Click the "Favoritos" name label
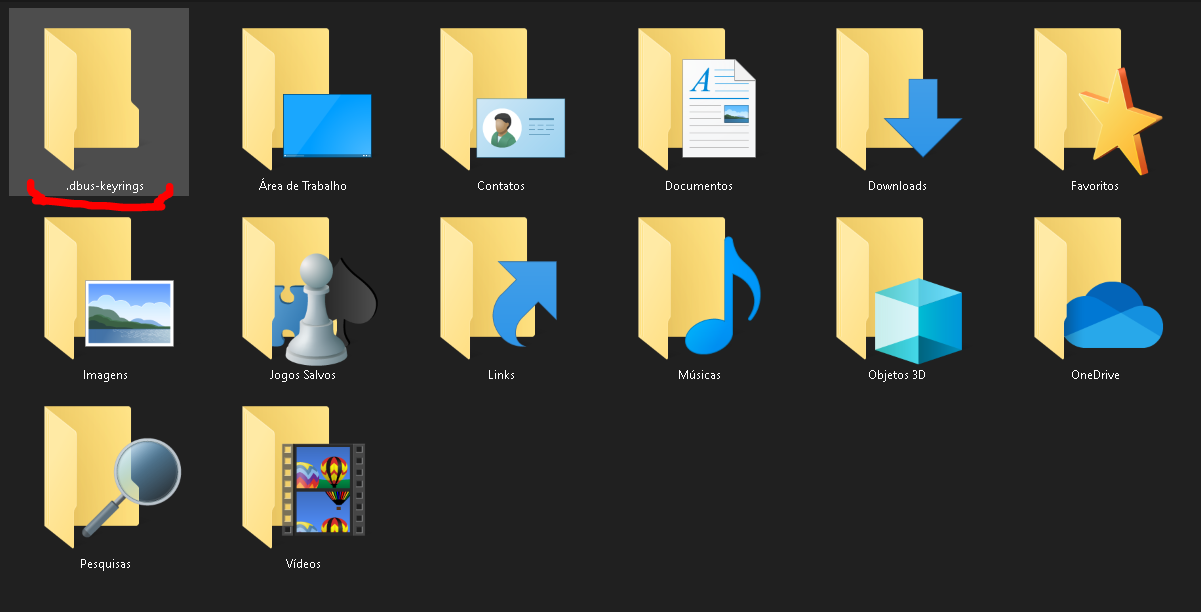Screen dimensions: 1201x612 click(x=1095, y=186)
